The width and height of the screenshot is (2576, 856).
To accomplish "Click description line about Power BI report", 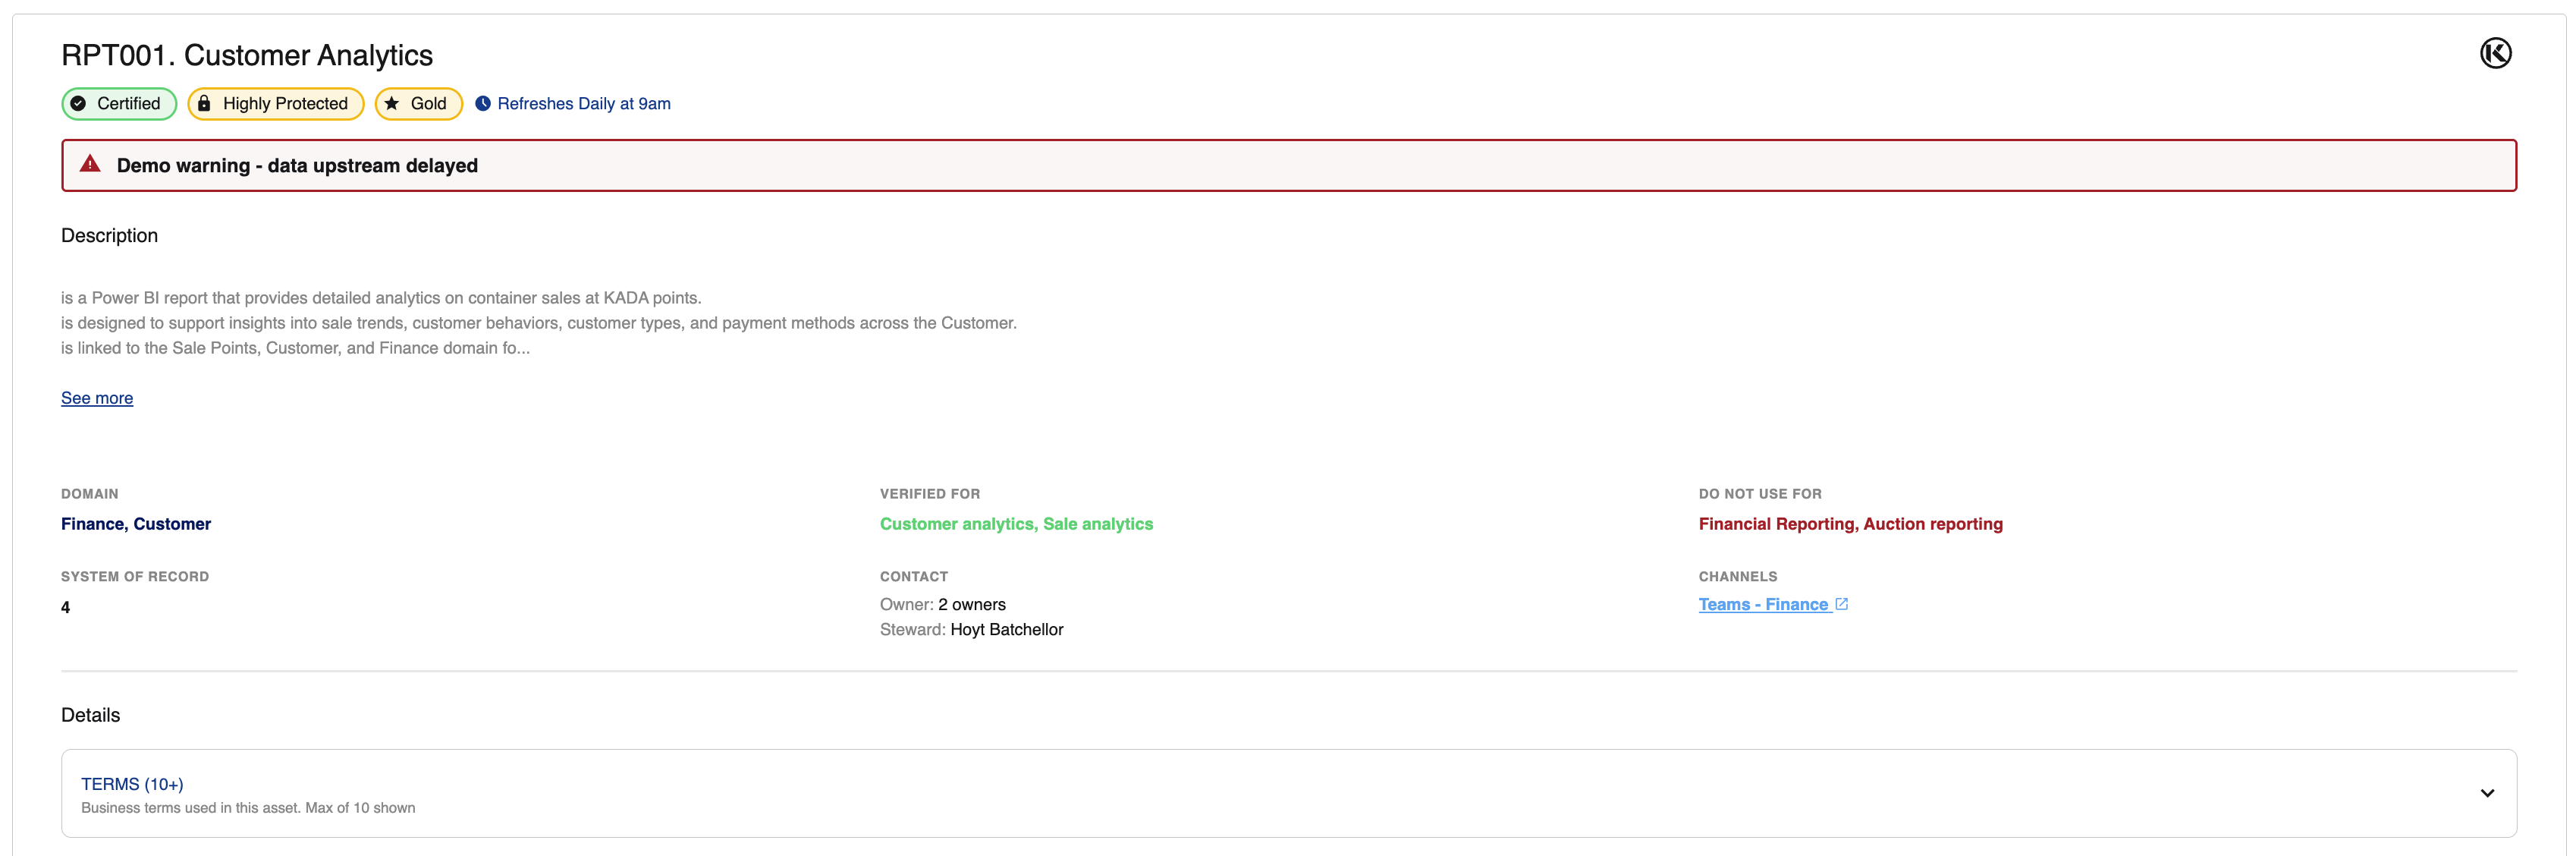I will [x=381, y=298].
